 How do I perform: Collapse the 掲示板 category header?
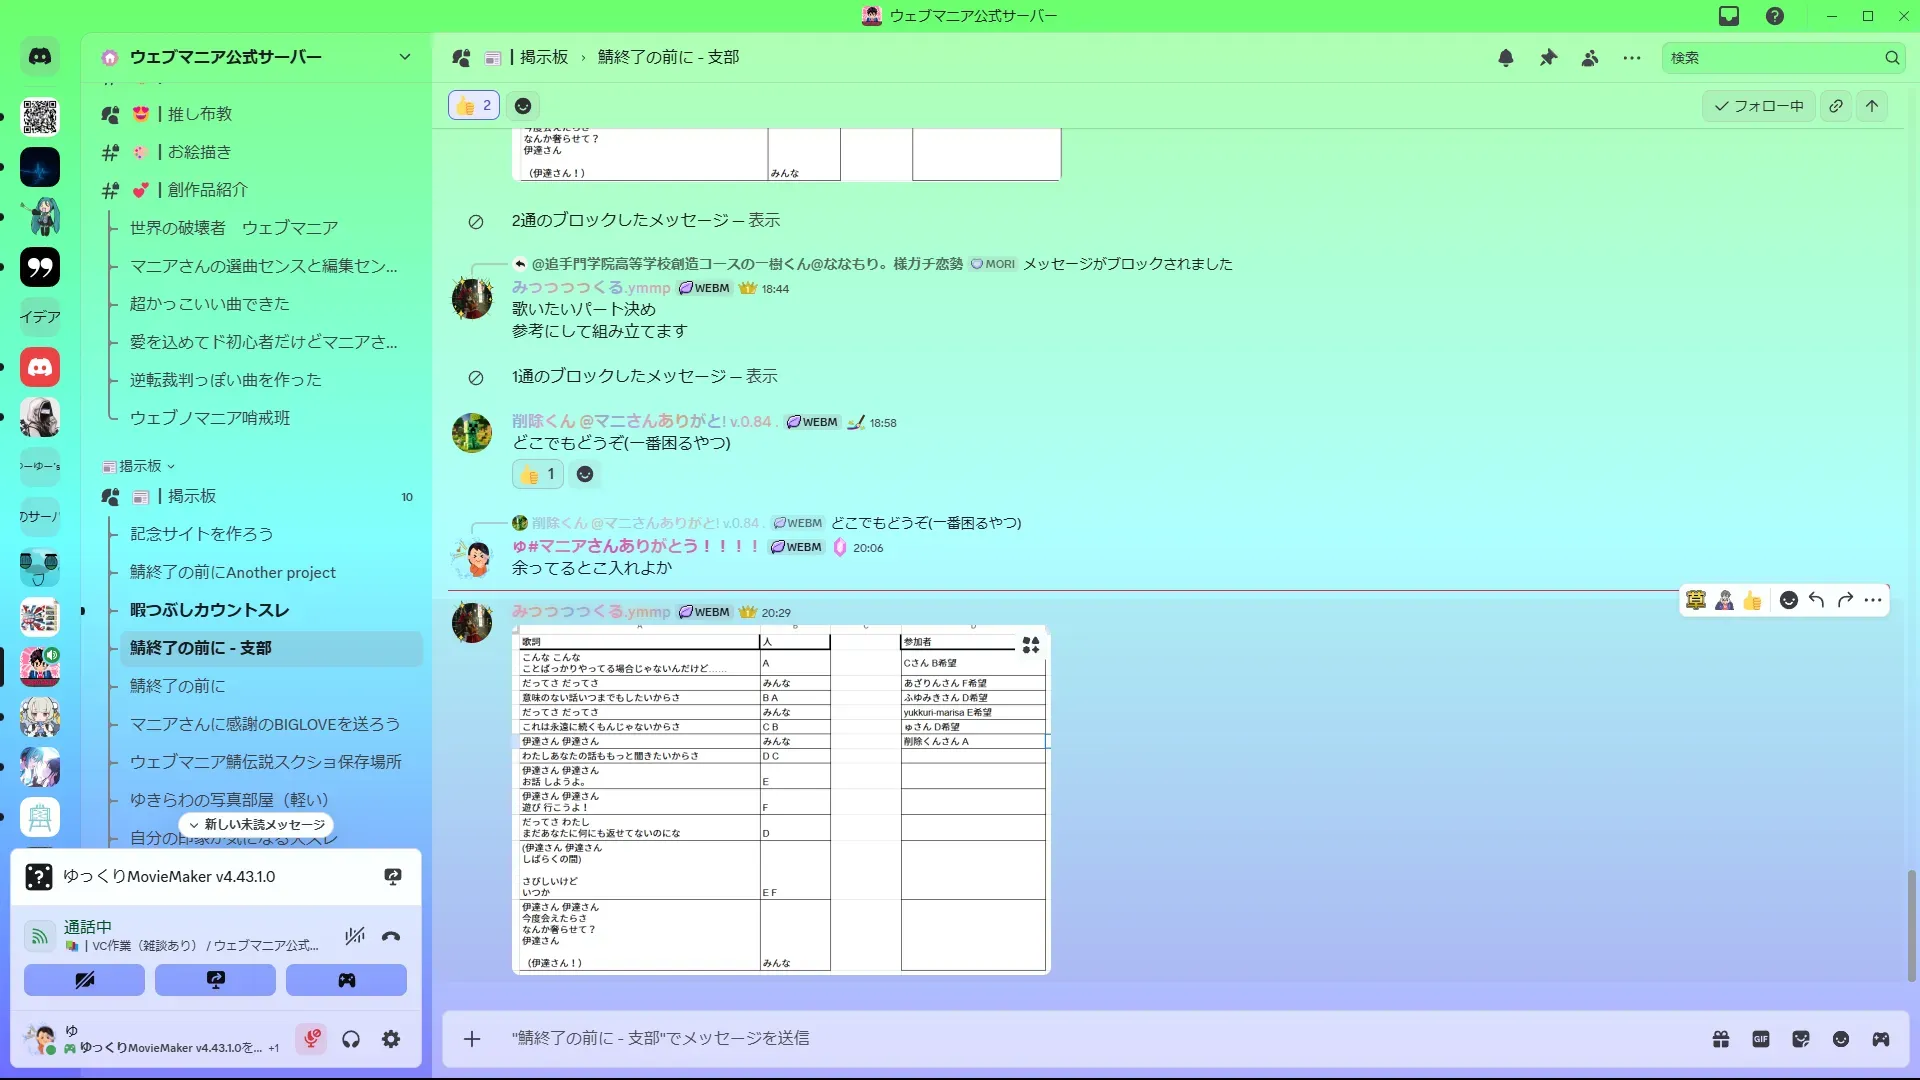coord(140,466)
